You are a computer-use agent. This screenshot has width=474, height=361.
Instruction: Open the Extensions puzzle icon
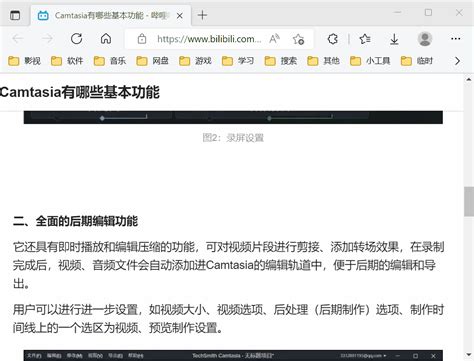(x=332, y=39)
